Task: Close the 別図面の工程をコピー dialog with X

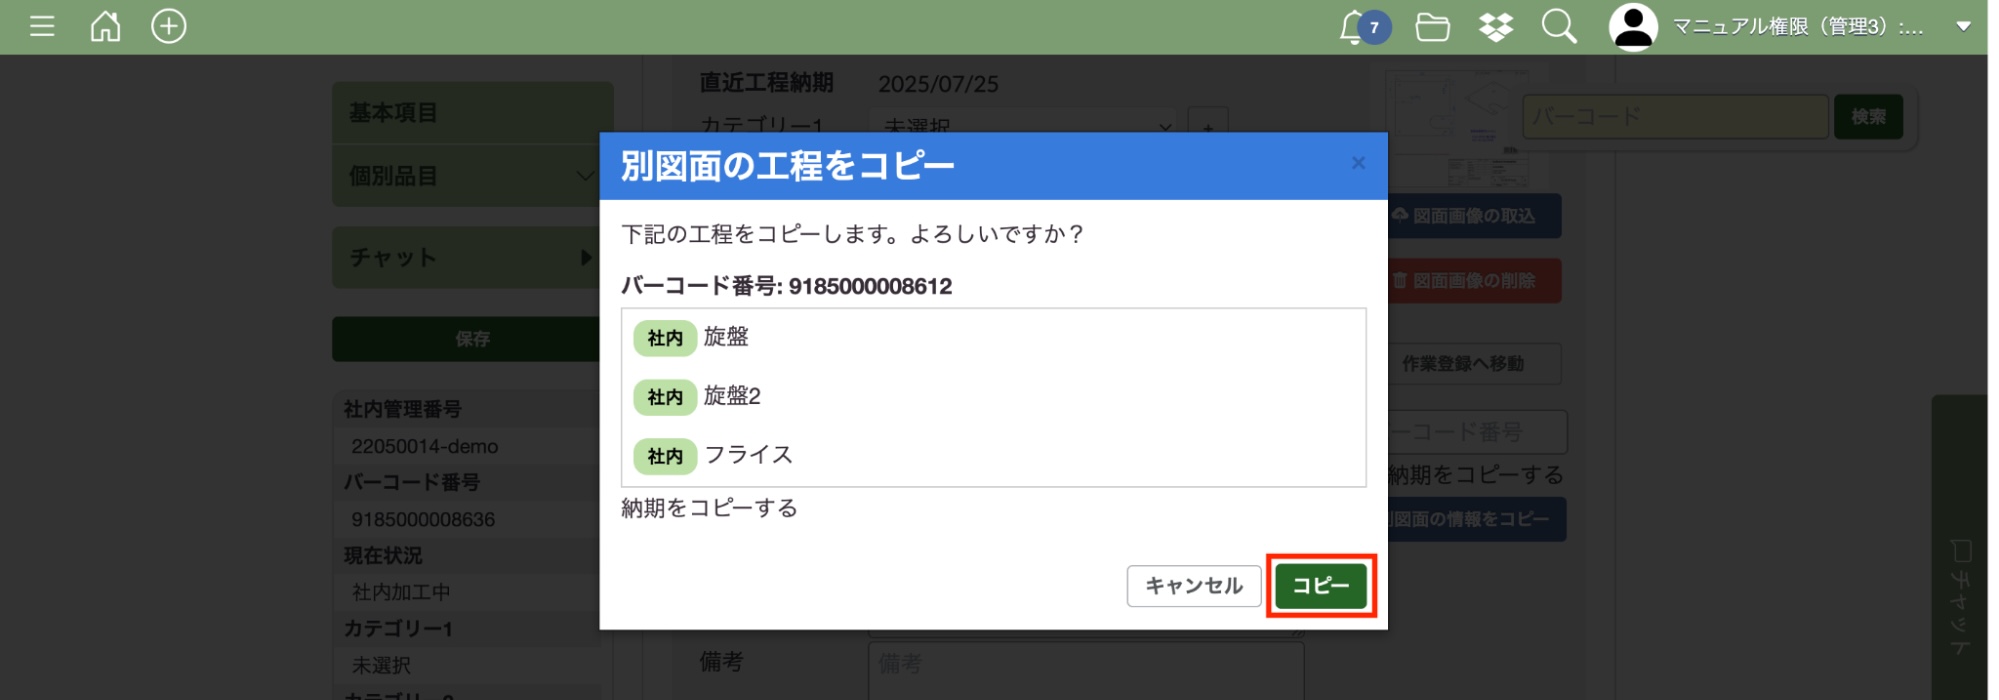Action: pyautogui.click(x=1357, y=163)
